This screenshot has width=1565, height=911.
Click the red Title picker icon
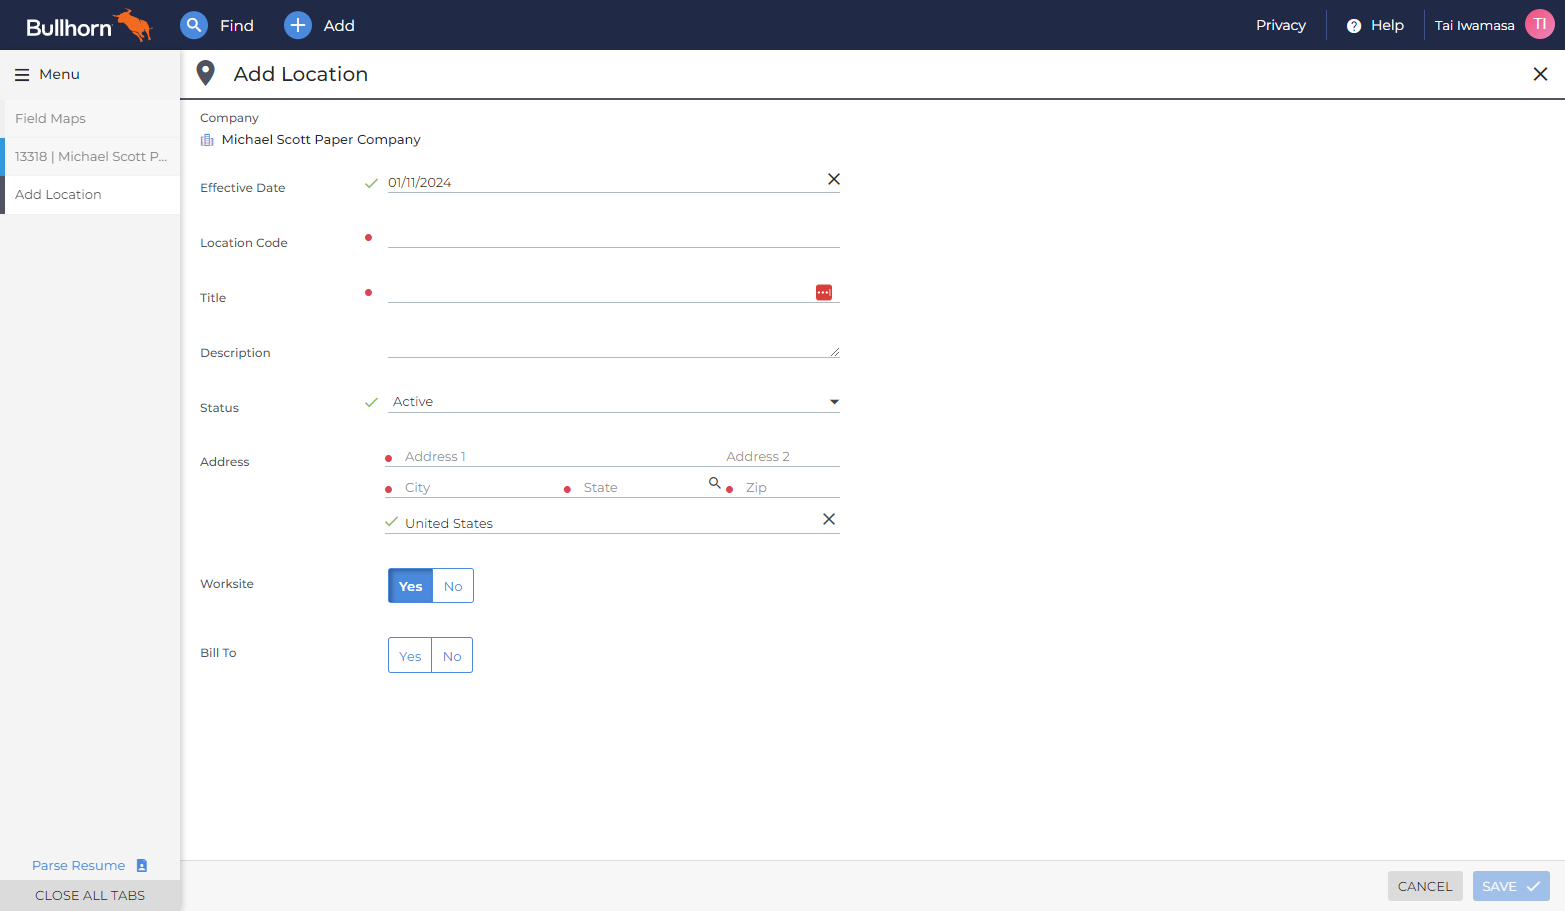tap(824, 292)
